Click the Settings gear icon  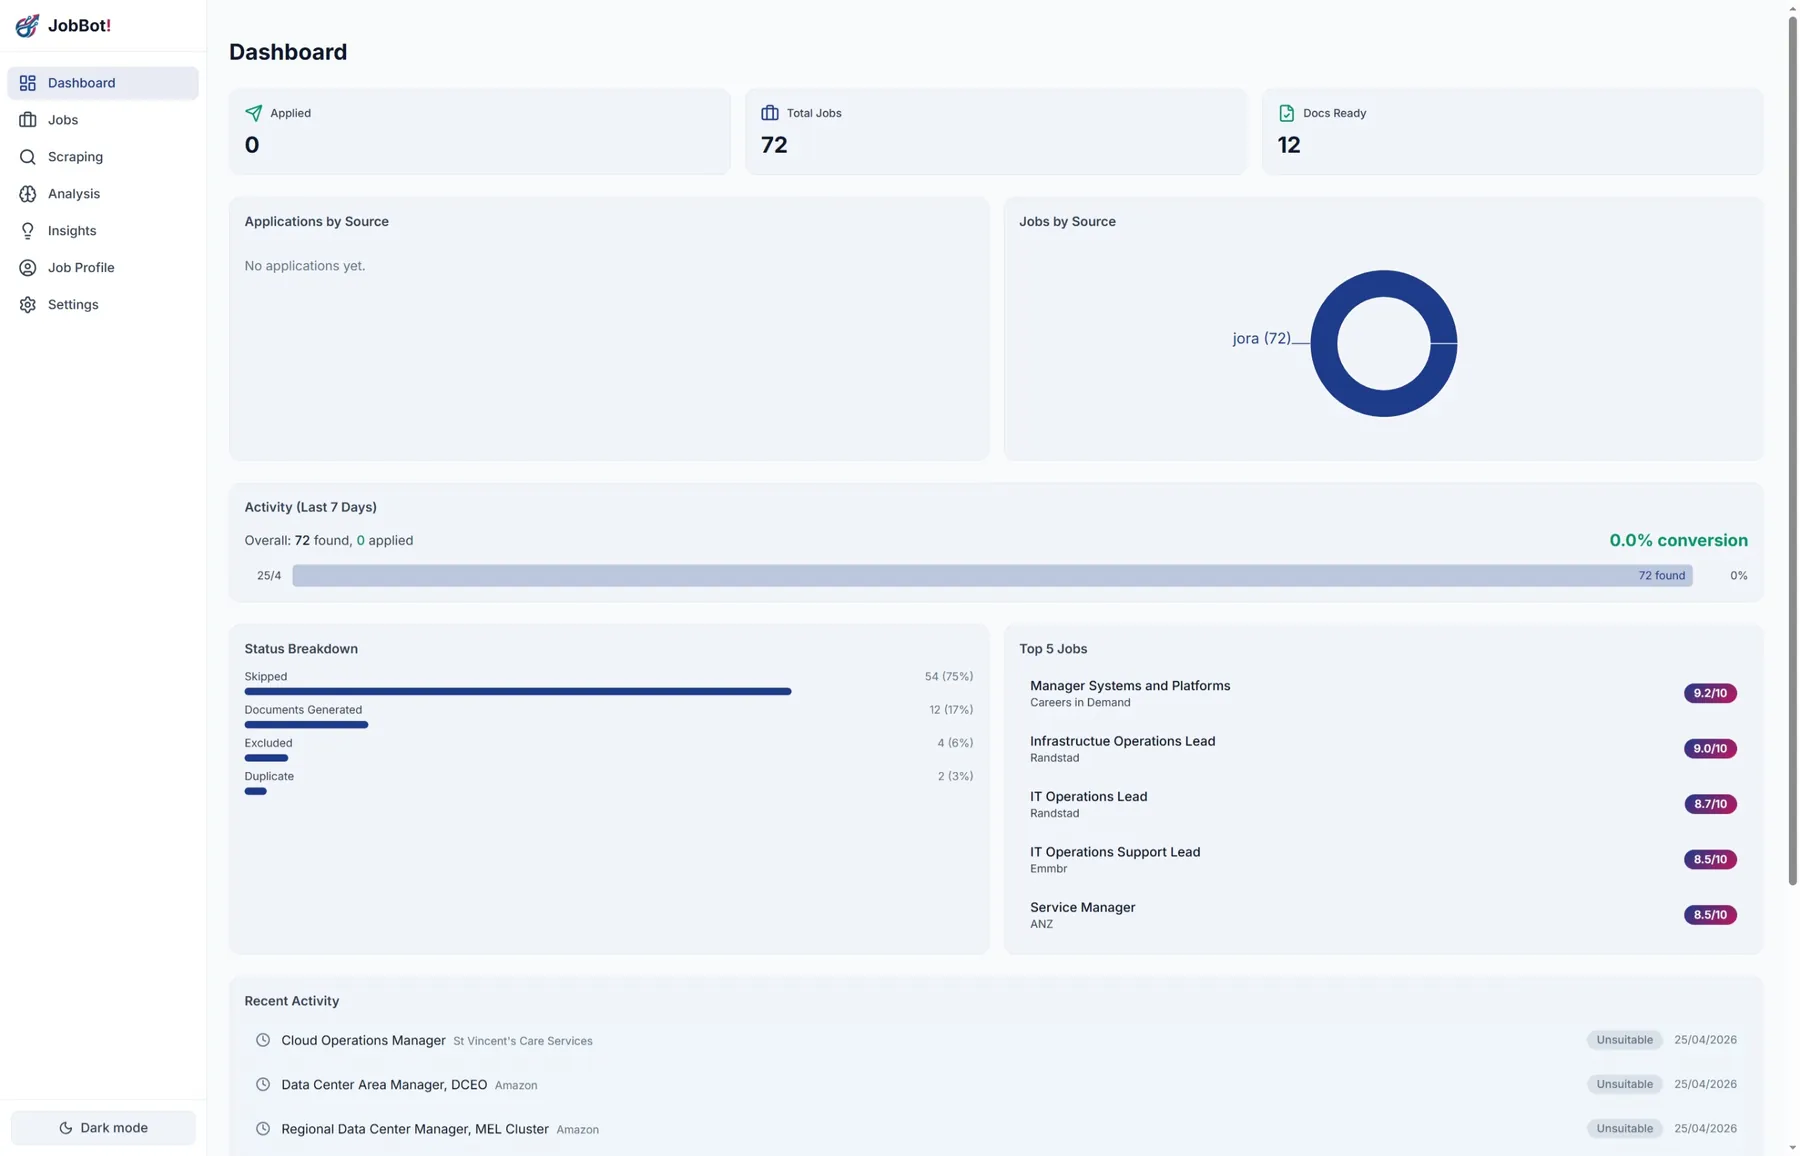tap(28, 305)
